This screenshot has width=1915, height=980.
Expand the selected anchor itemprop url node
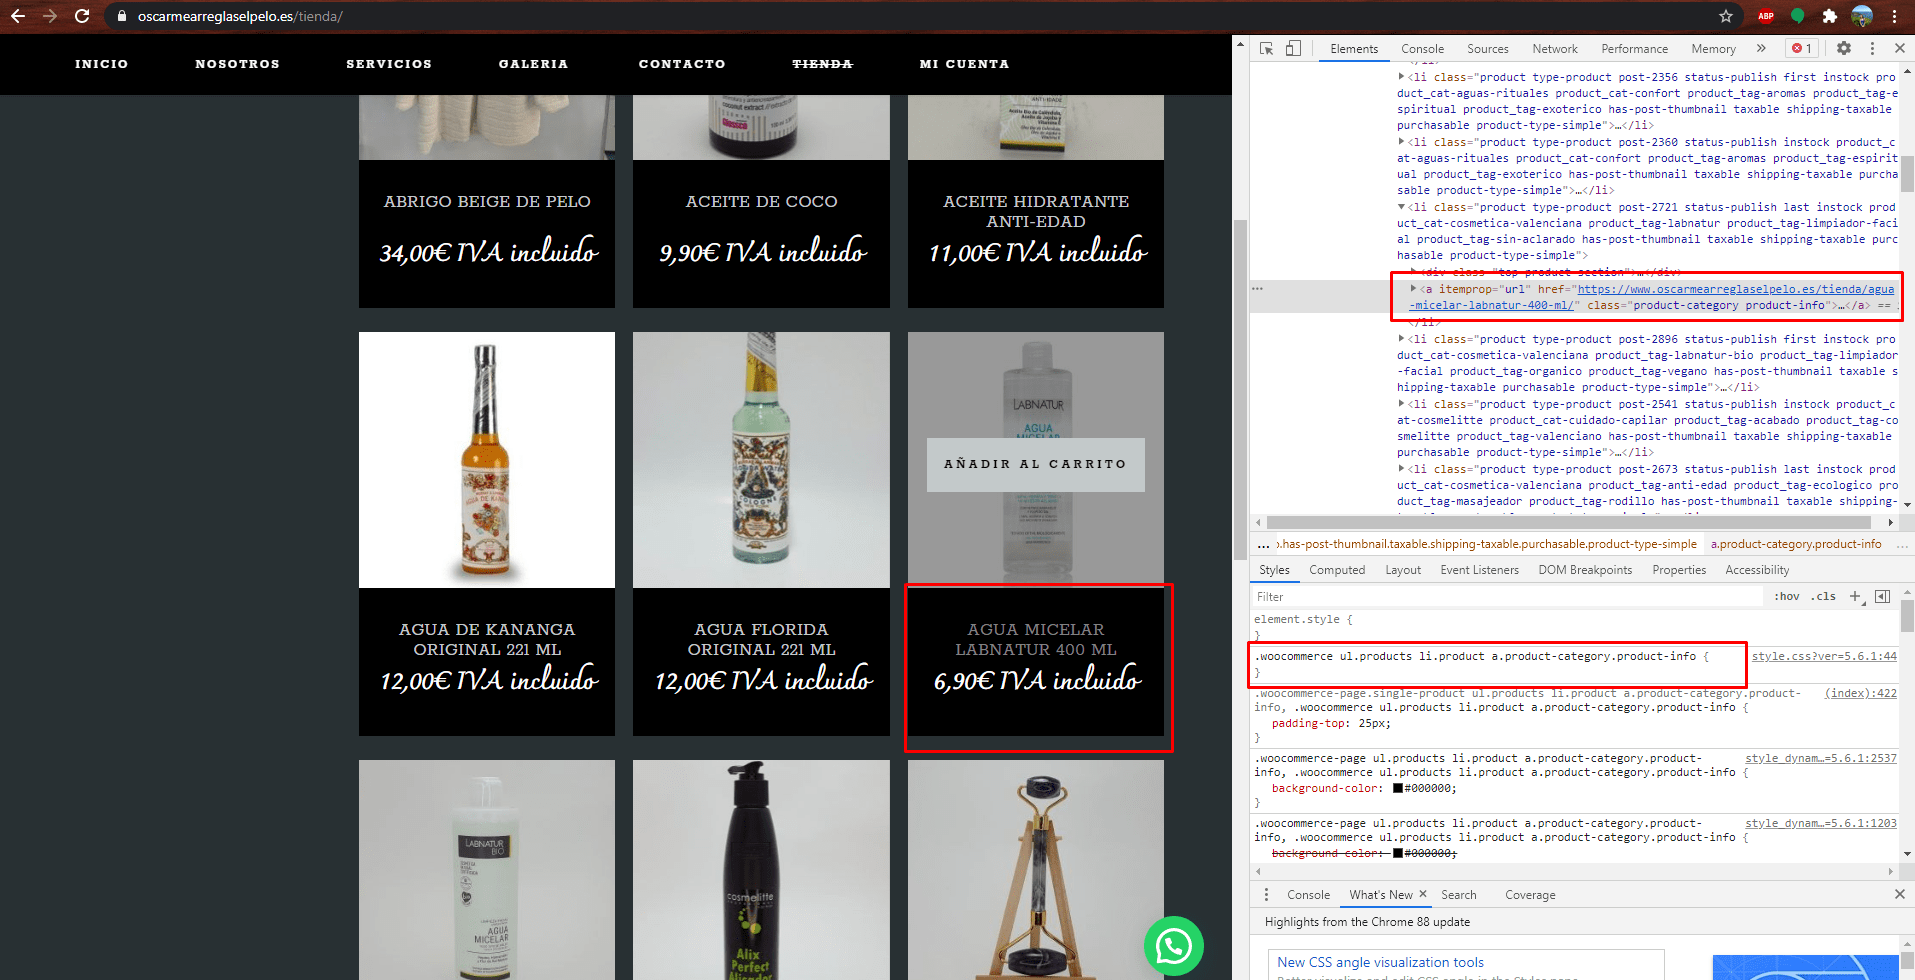[1413, 289]
